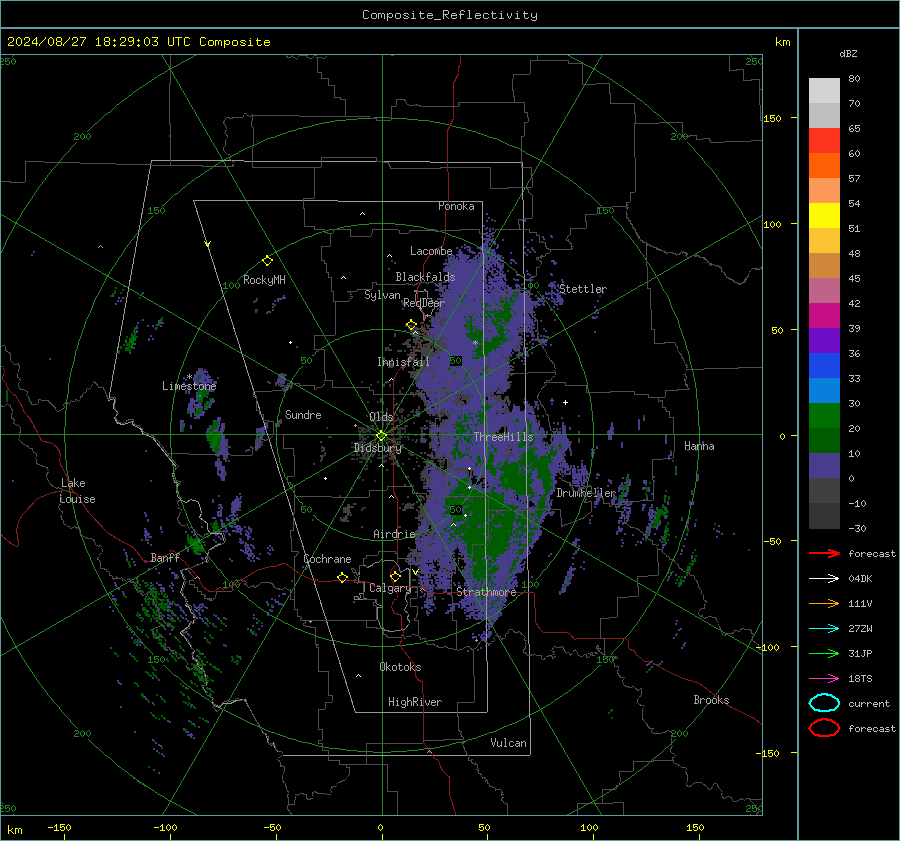Select the 80 dBZ color swatch
The image size is (900, 841).
pyautogui.click(x=824, y=91)
